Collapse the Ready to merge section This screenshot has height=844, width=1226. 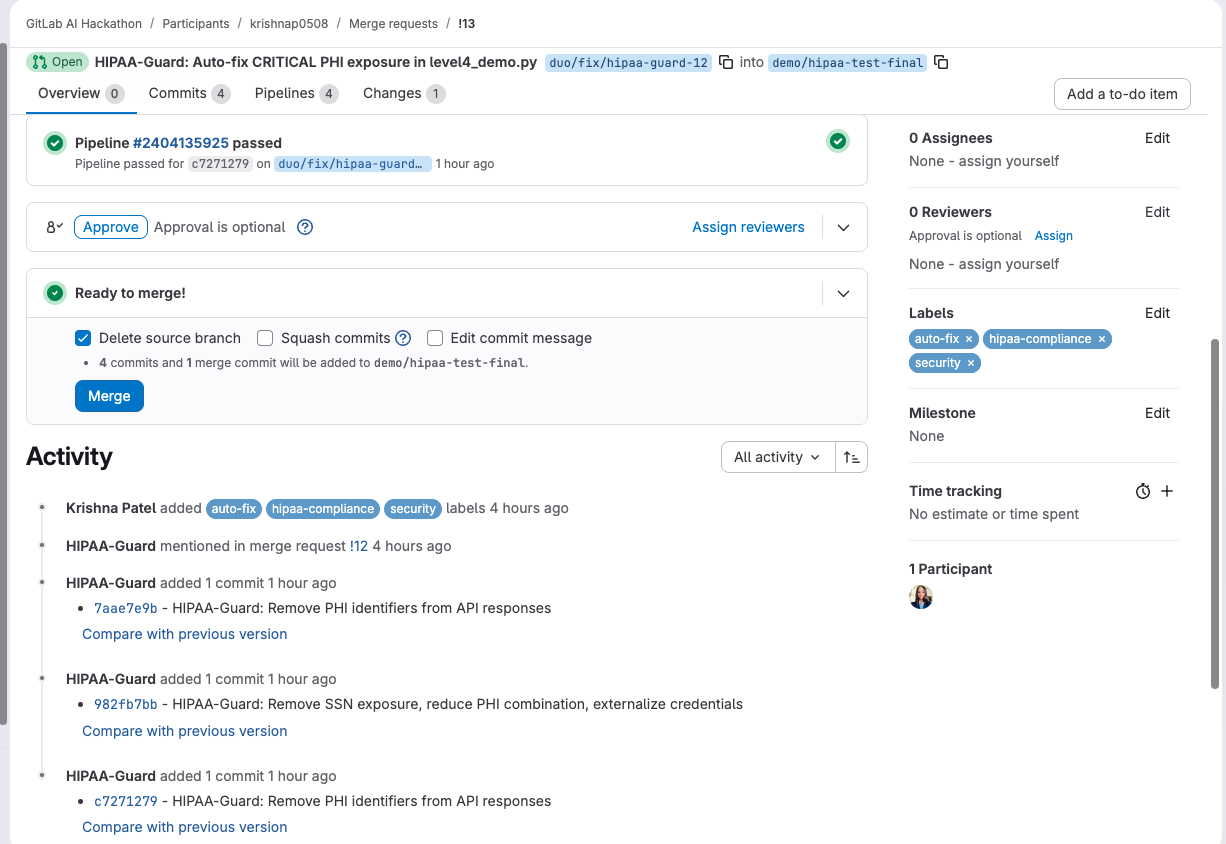(x=843, y=293)
